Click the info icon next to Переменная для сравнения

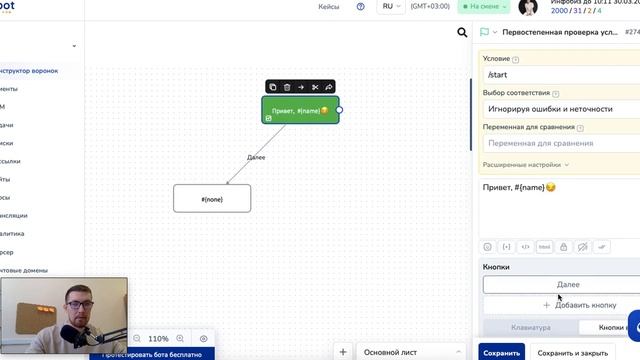pyautogui.click(x=580, y=128)
